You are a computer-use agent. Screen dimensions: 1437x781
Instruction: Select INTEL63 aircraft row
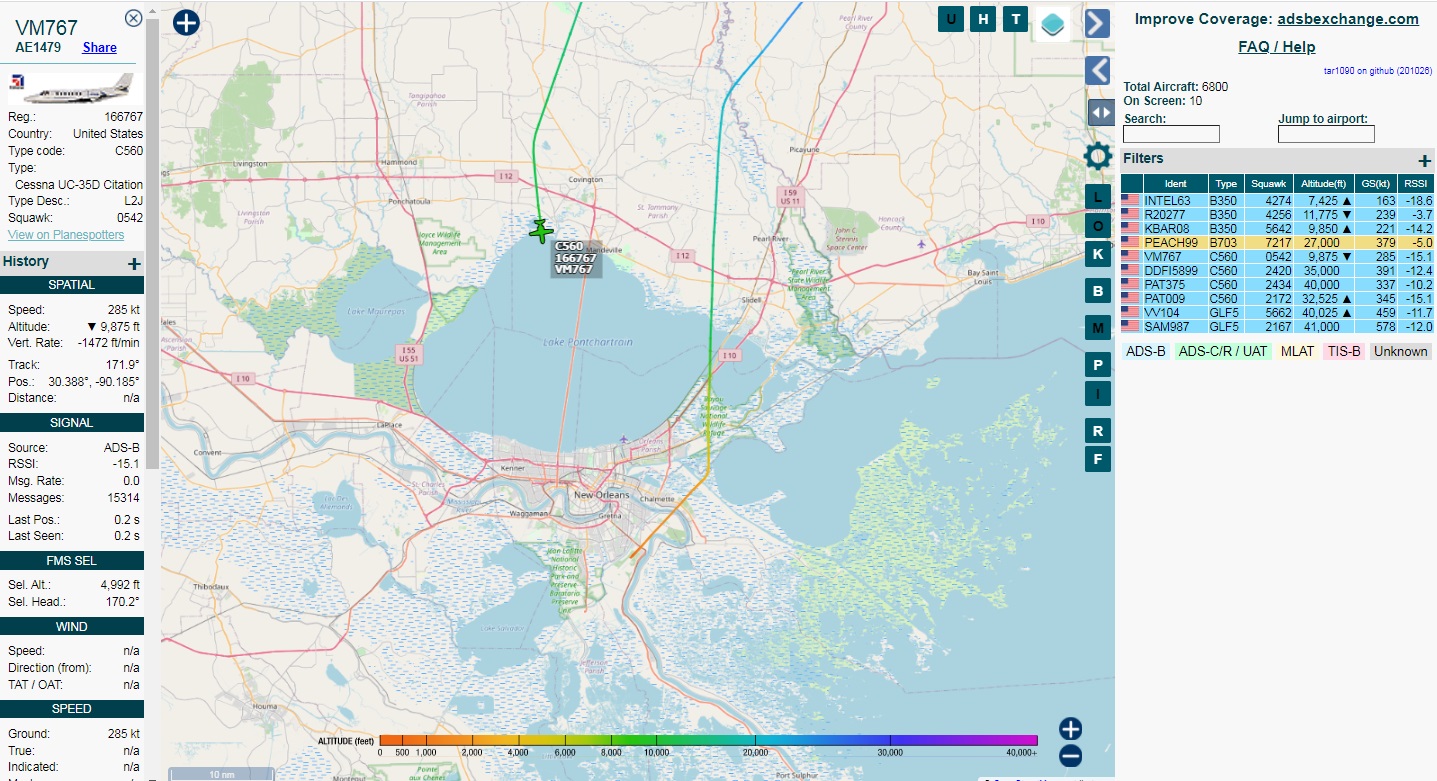pos(1277,200)
